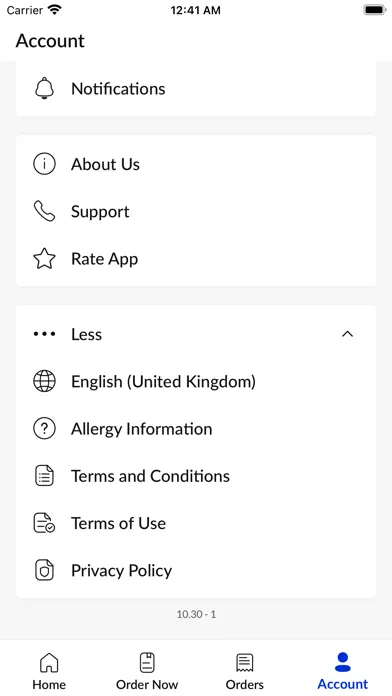
Task: Select the Account tab
Action: click(343, 671)
